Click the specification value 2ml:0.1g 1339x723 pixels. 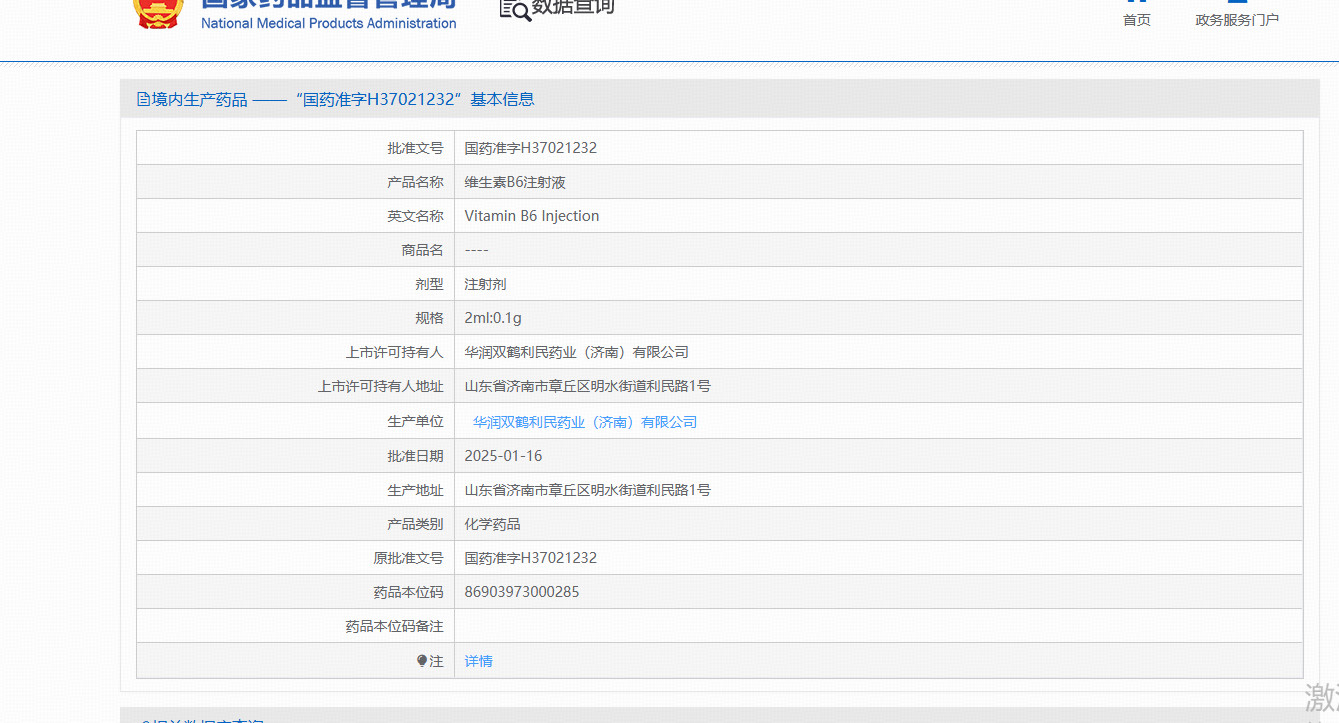point(492,318)
